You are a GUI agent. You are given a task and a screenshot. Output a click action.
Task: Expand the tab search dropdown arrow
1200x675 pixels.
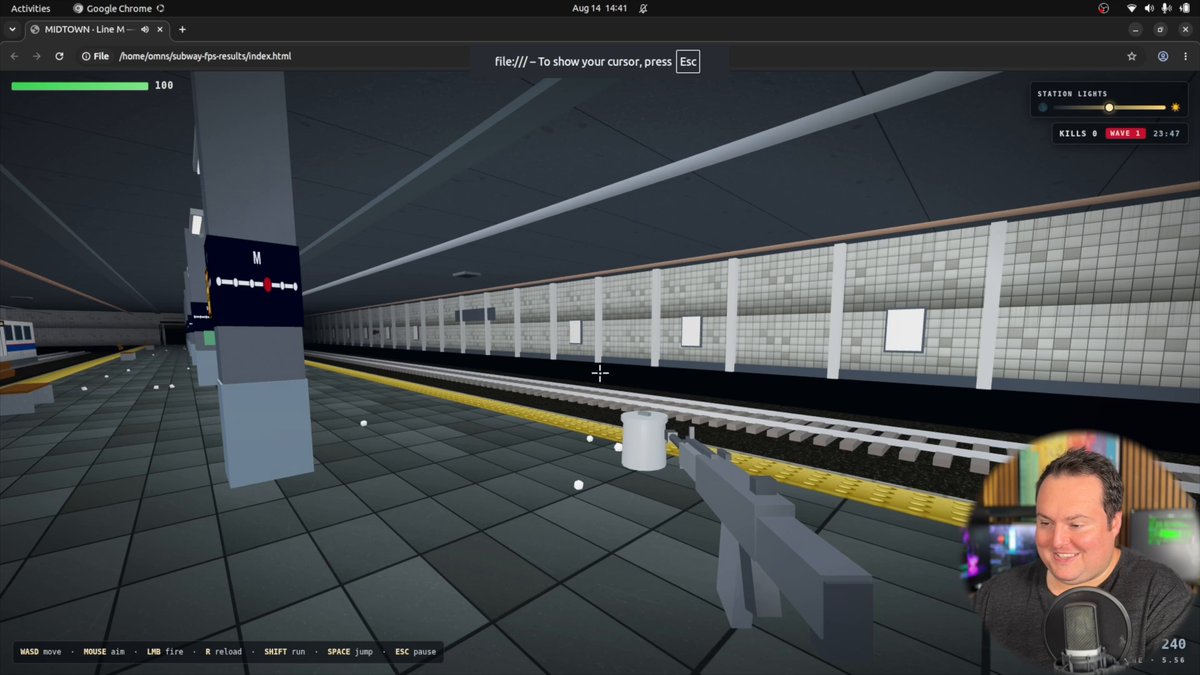click(x=13, y=30)
